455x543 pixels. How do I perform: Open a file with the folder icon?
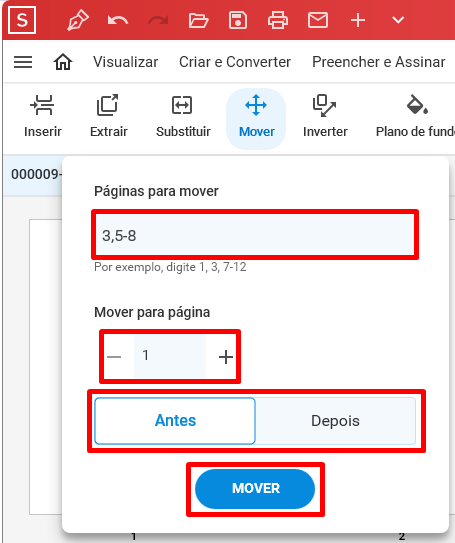[x=198, y=20]
